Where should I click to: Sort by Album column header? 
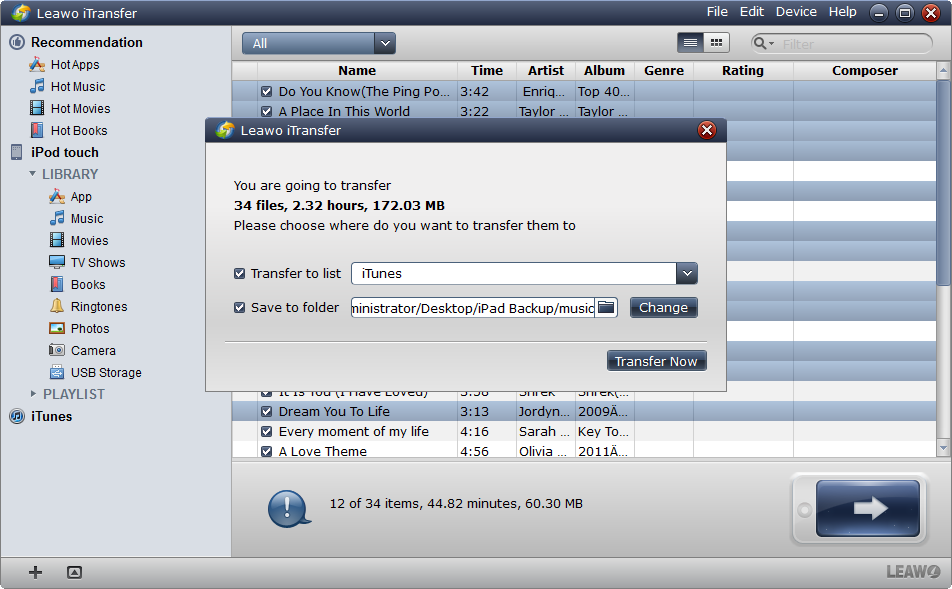click(x=604, y=70)
